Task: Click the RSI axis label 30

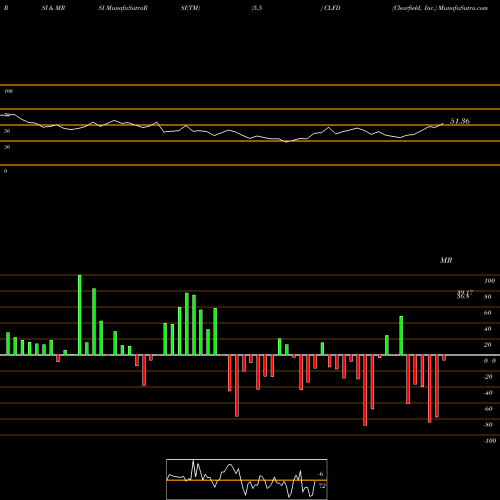Action: [x=7, y=147]
